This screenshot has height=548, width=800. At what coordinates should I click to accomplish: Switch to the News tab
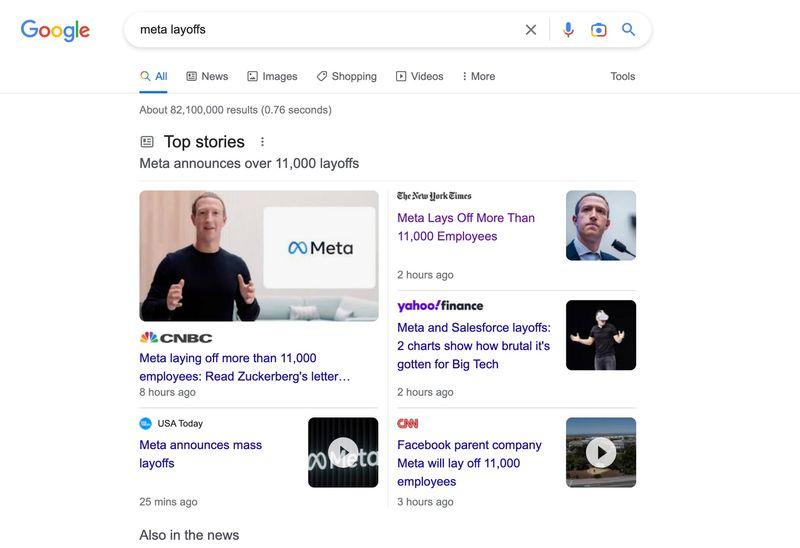[207, 76]
